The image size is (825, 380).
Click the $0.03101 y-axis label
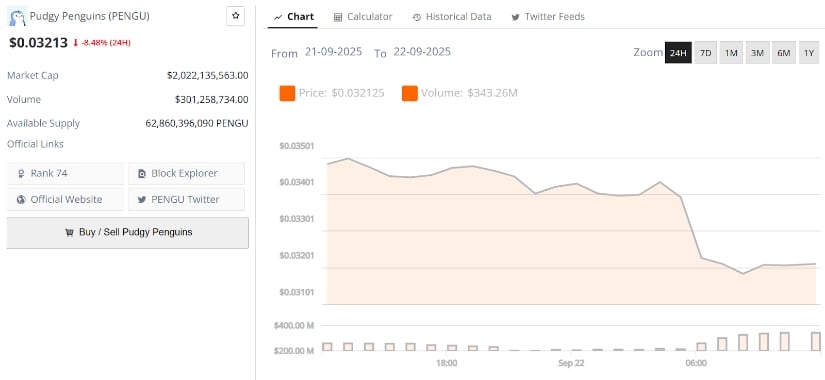coord(297,292)
